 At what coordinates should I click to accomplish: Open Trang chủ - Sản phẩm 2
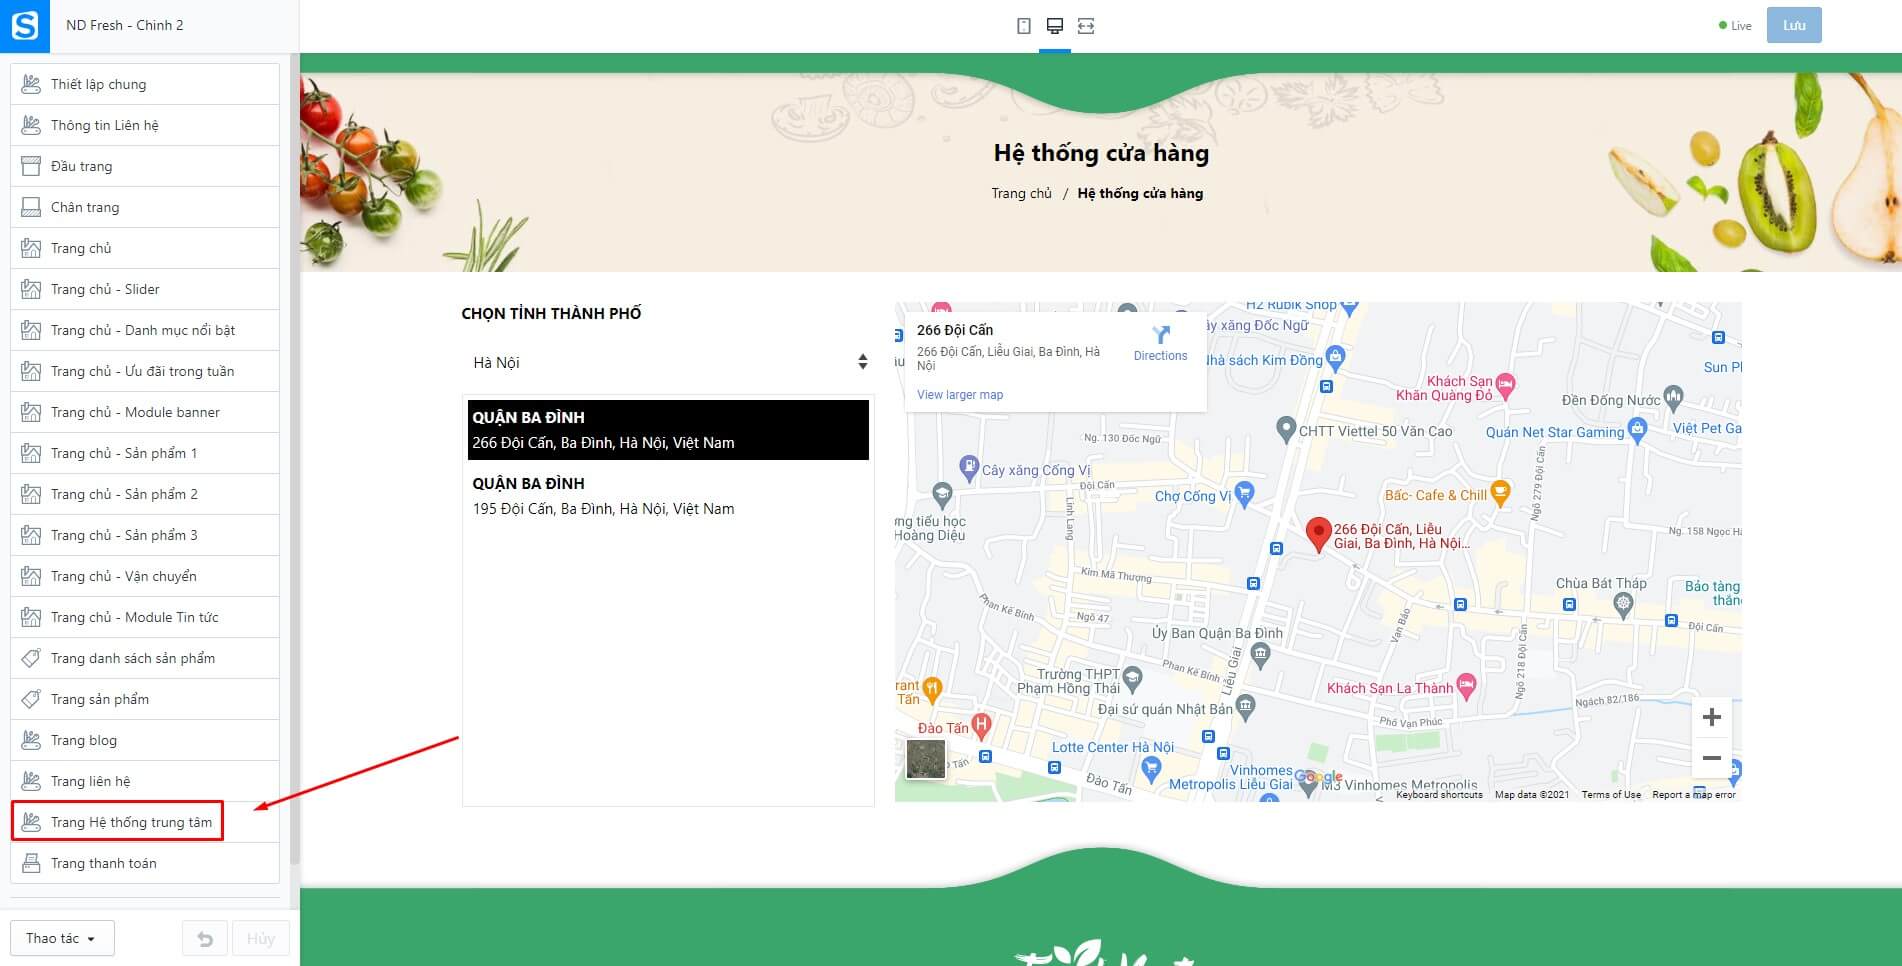pos(145,494)
